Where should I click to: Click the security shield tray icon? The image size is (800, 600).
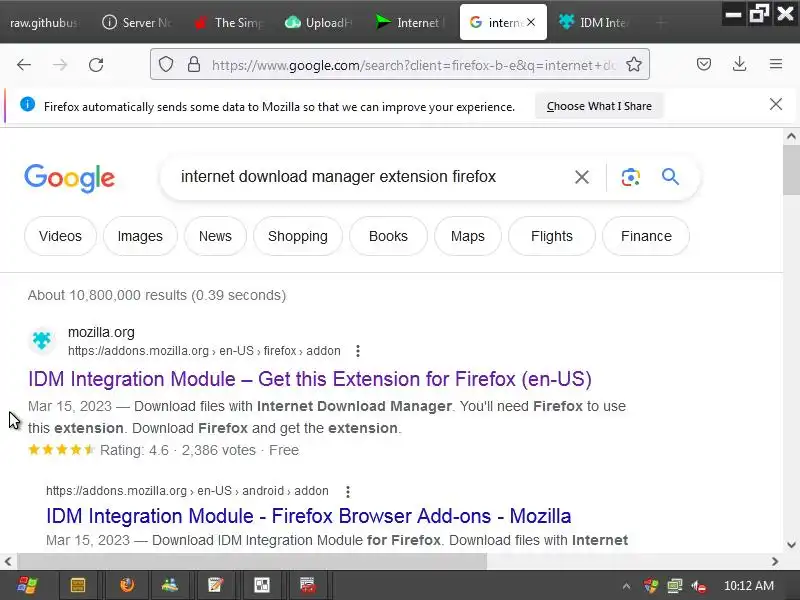point(651,586)
